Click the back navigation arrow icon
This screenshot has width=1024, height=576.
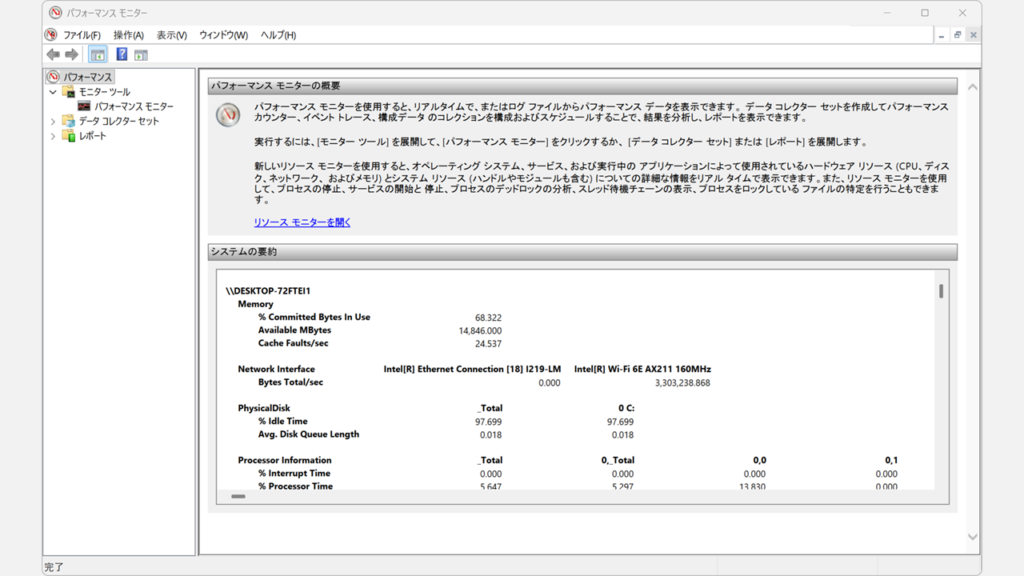point(51,54)
